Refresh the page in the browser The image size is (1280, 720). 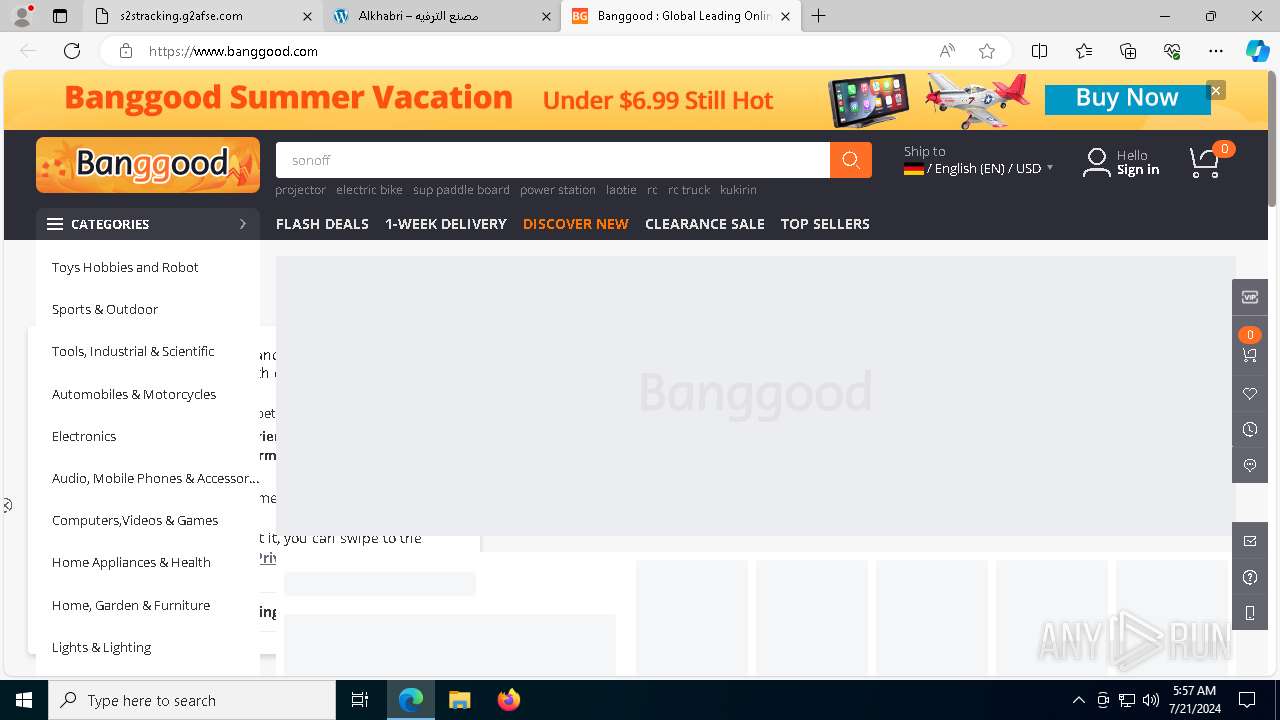[72, 51]
